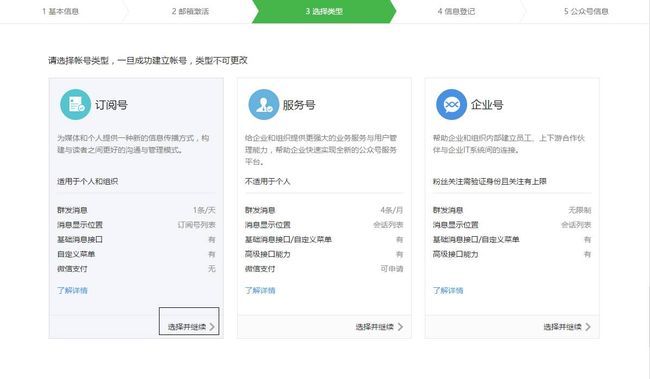The height and width of the screenshot is (379, 650).
Task: Click the 企业号 enterprise account icon
Action: pos(451,104)
